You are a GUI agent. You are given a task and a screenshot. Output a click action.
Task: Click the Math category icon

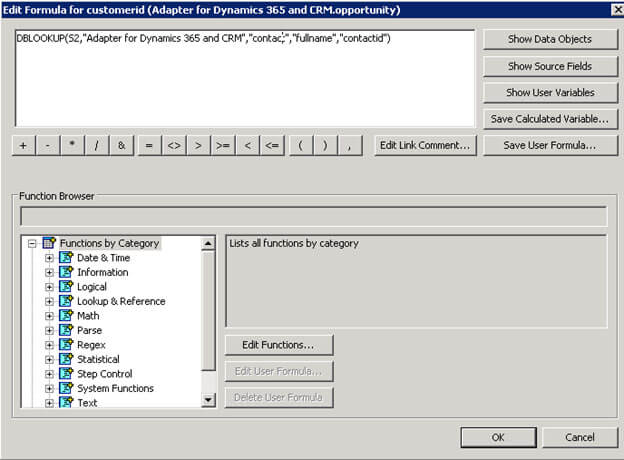pyautogui.click(x=66, y=316)
